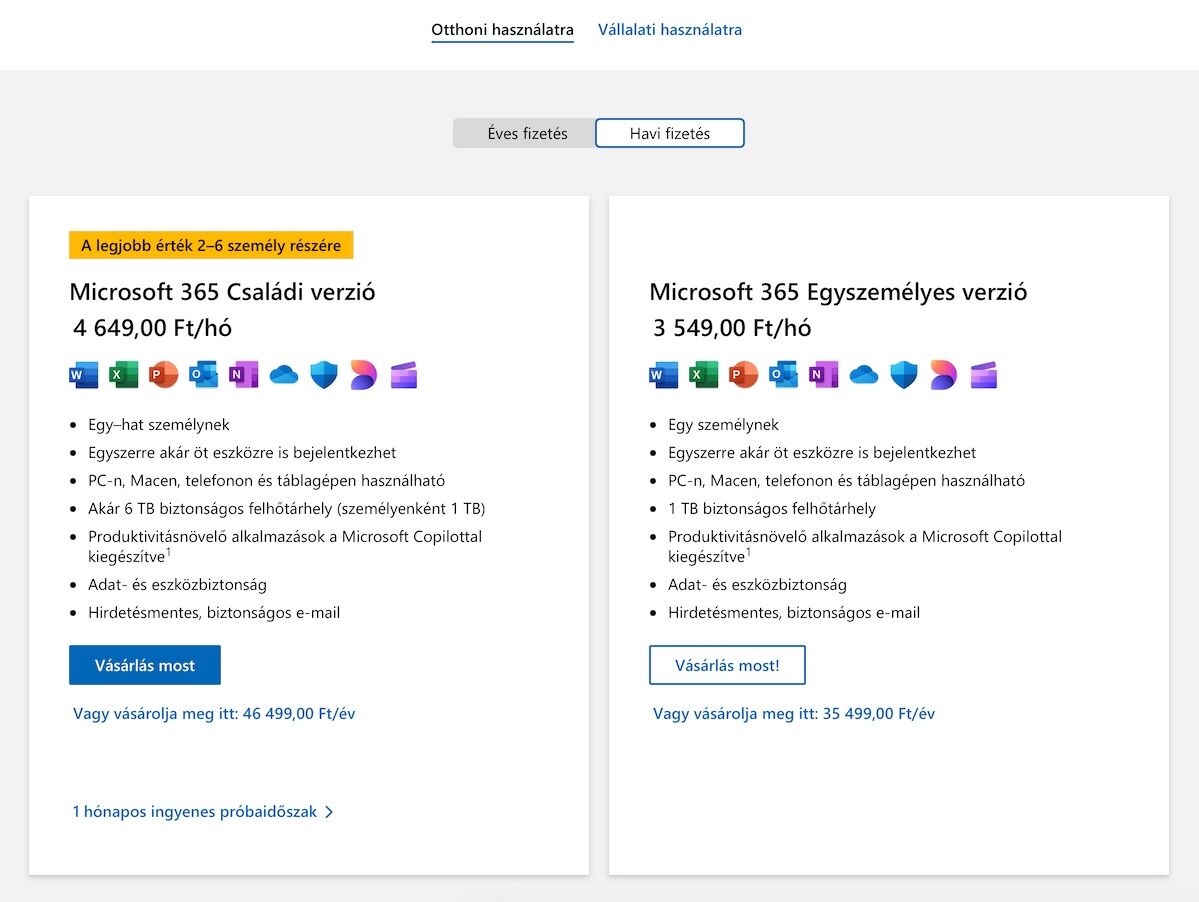Viewport: 1199px width, 902px height.
Task: Click Vásárlás most for Családi verzió
Action: [145, 665]
